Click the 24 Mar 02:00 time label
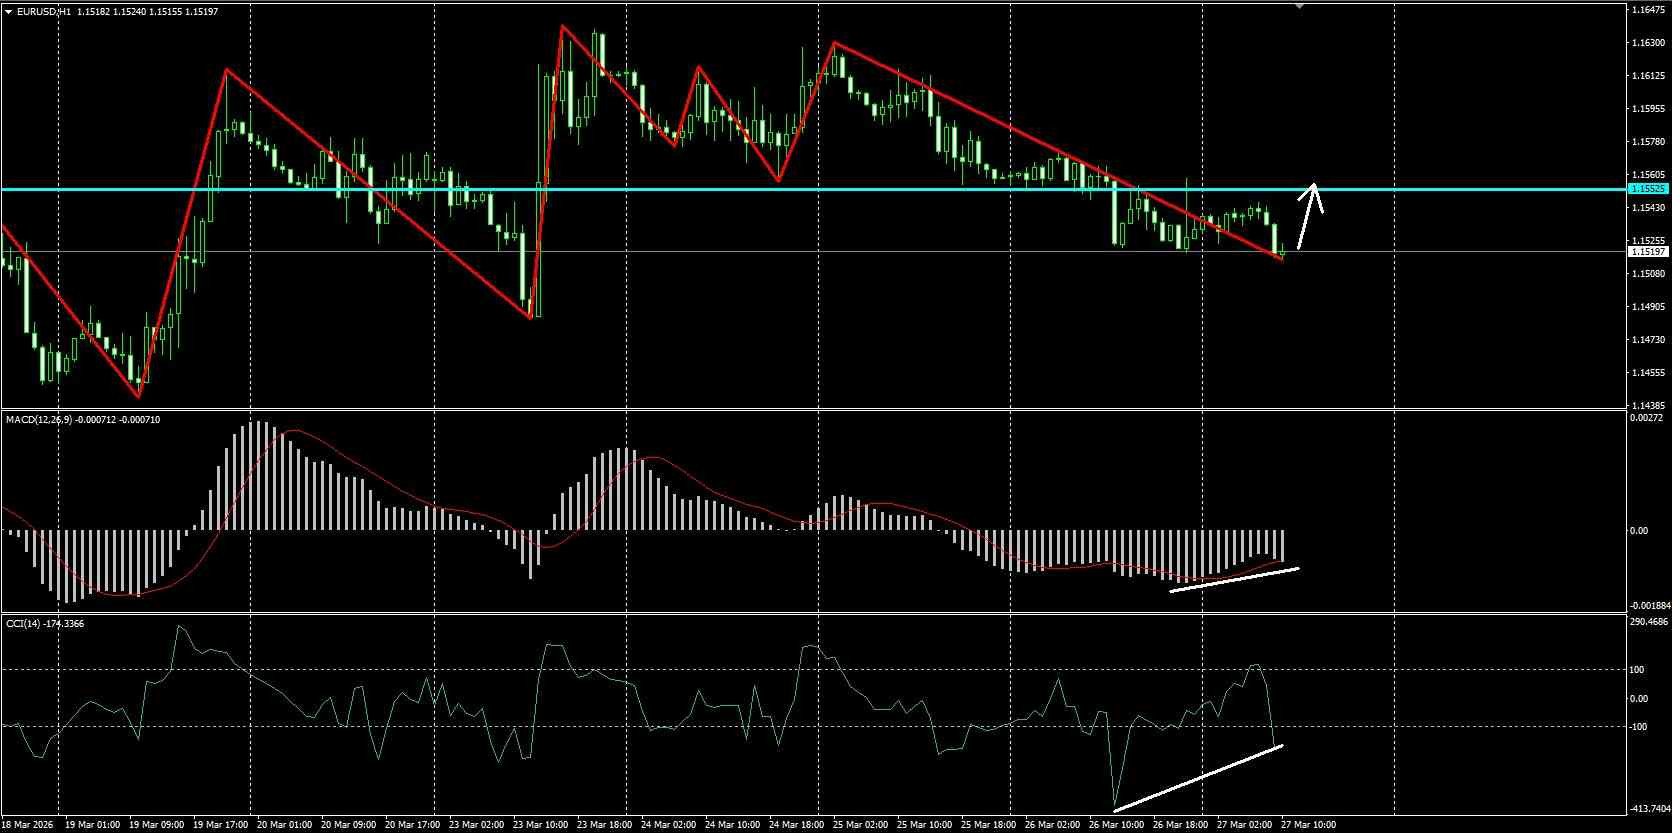This screenshot has width=1672, height=833. coord(668,825)
